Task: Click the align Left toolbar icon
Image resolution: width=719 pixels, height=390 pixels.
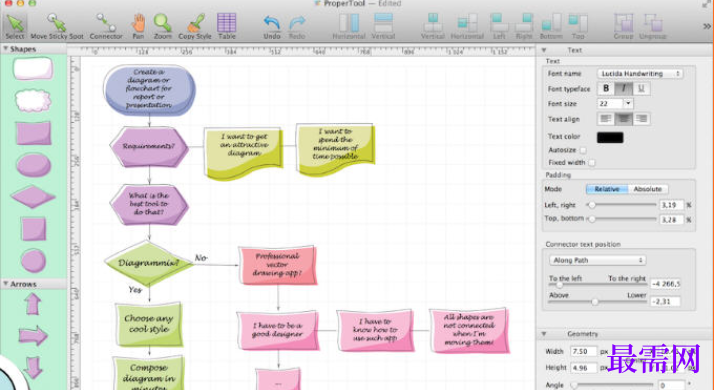Action: tap(499, 26)
